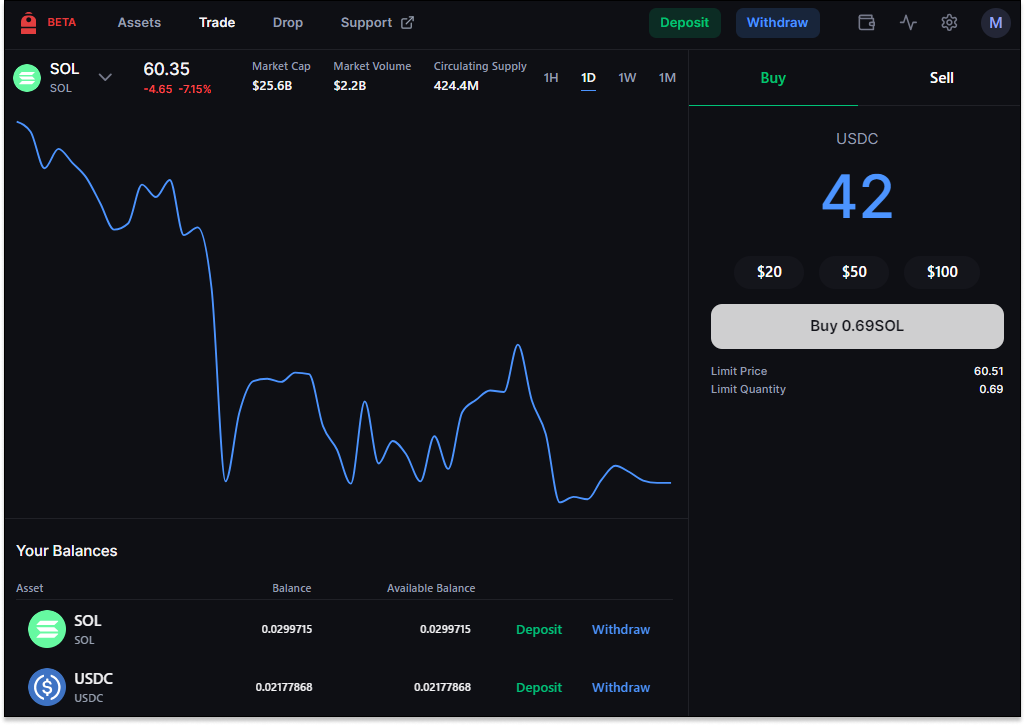Open the M profile avatar

click(996, 23)
